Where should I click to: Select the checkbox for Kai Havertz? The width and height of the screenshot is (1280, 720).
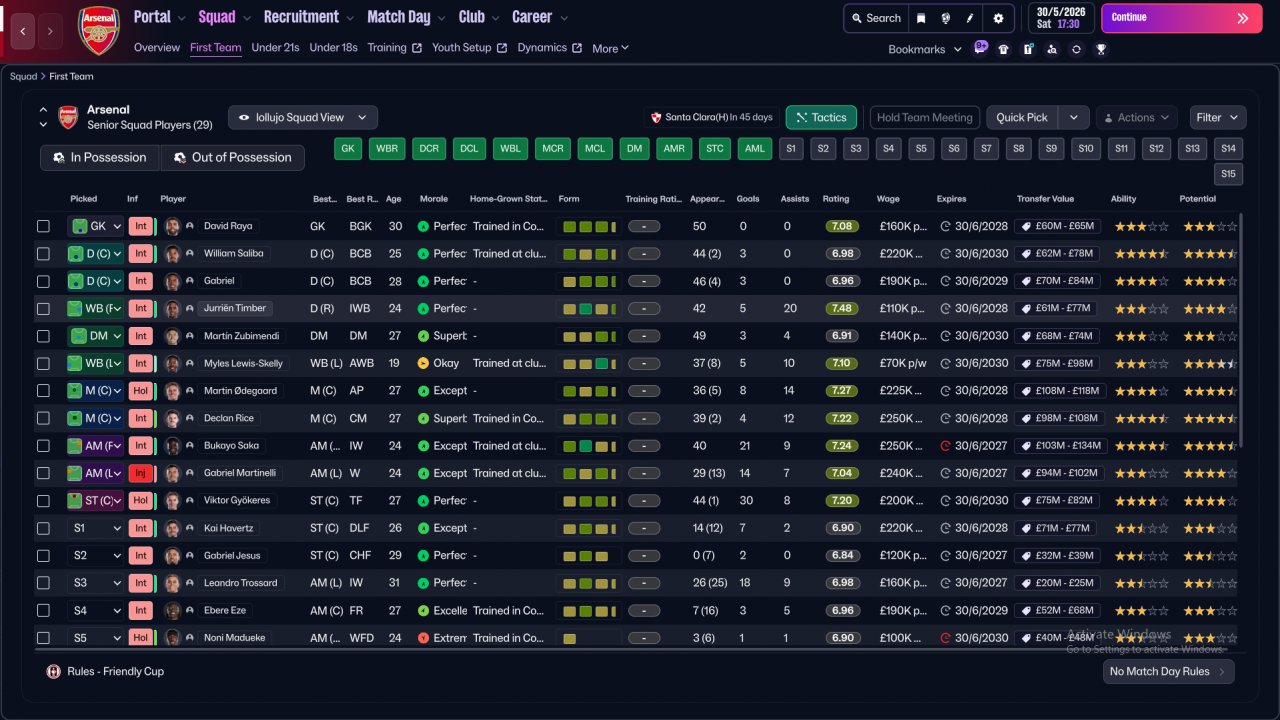click(x=43, y=528)
